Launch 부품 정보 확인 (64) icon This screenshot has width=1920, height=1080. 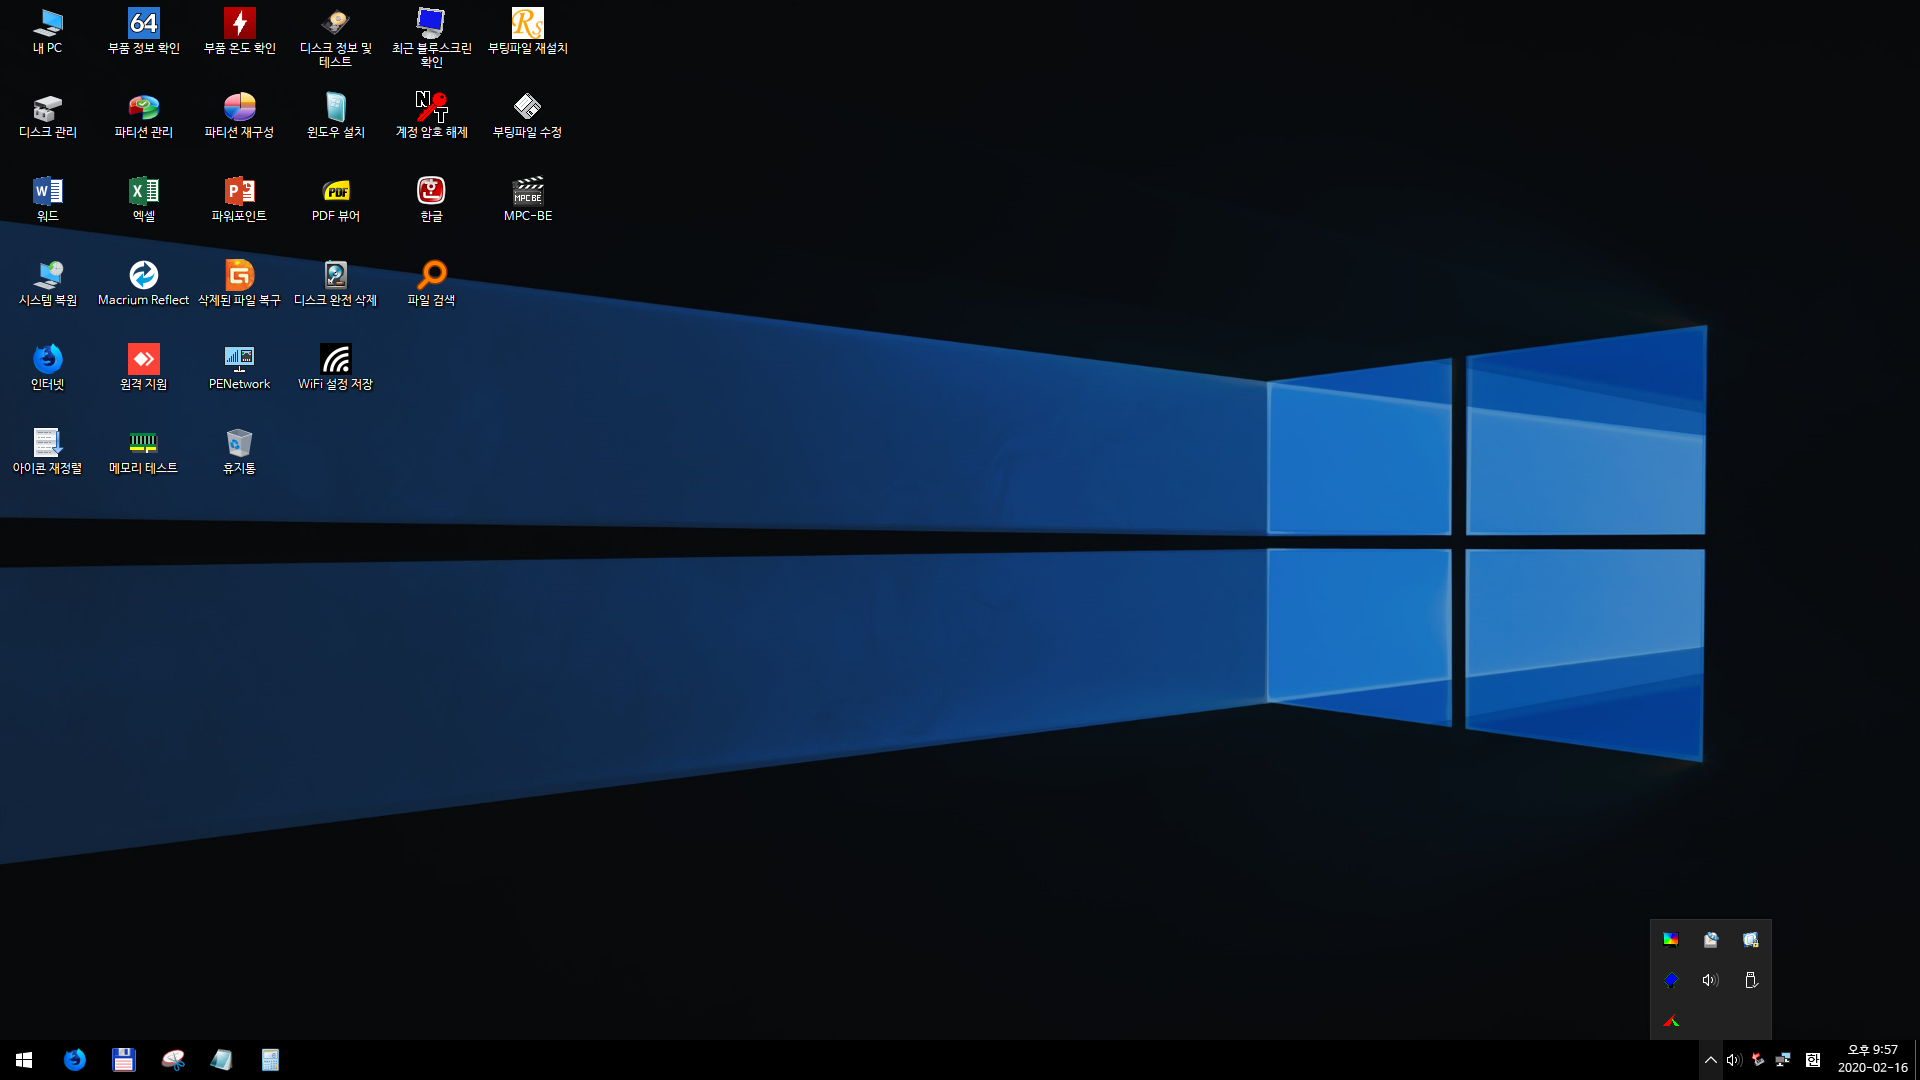(143, 31)
